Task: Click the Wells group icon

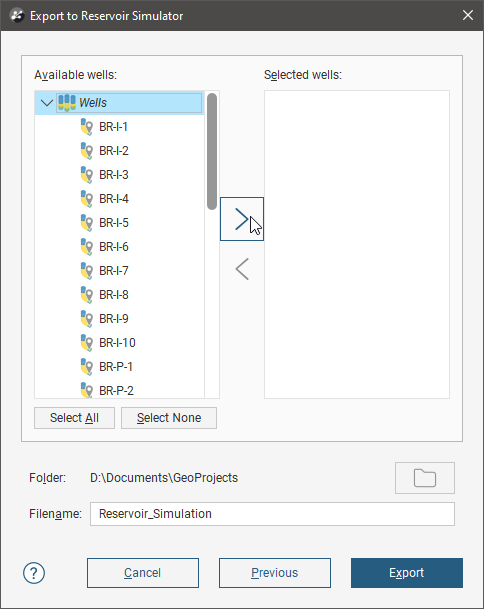Action: coord(67,103)
